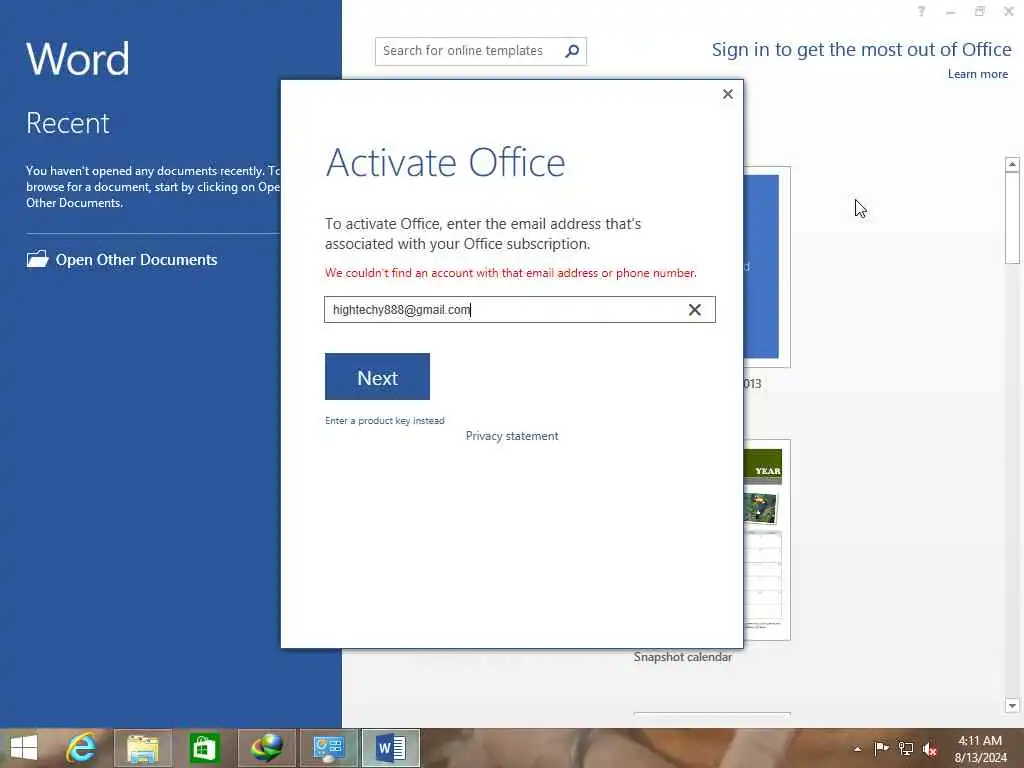1024x768 pixels.
Task: Open the Learn more link
Action: 977,74
